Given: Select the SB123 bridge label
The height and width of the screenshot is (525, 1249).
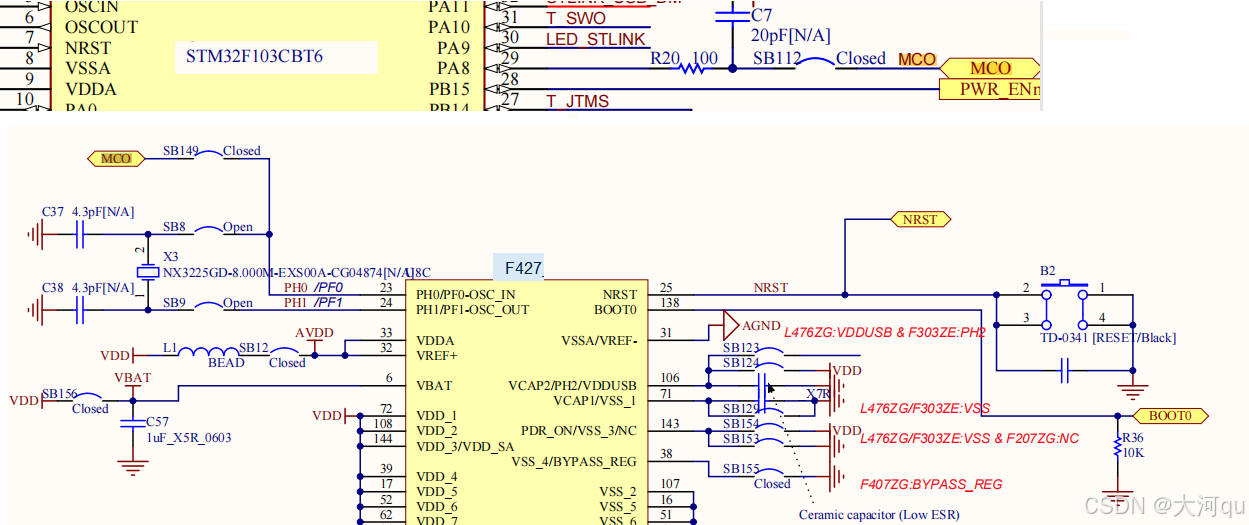Looking at the screenshot, I should tap(740, 348).
